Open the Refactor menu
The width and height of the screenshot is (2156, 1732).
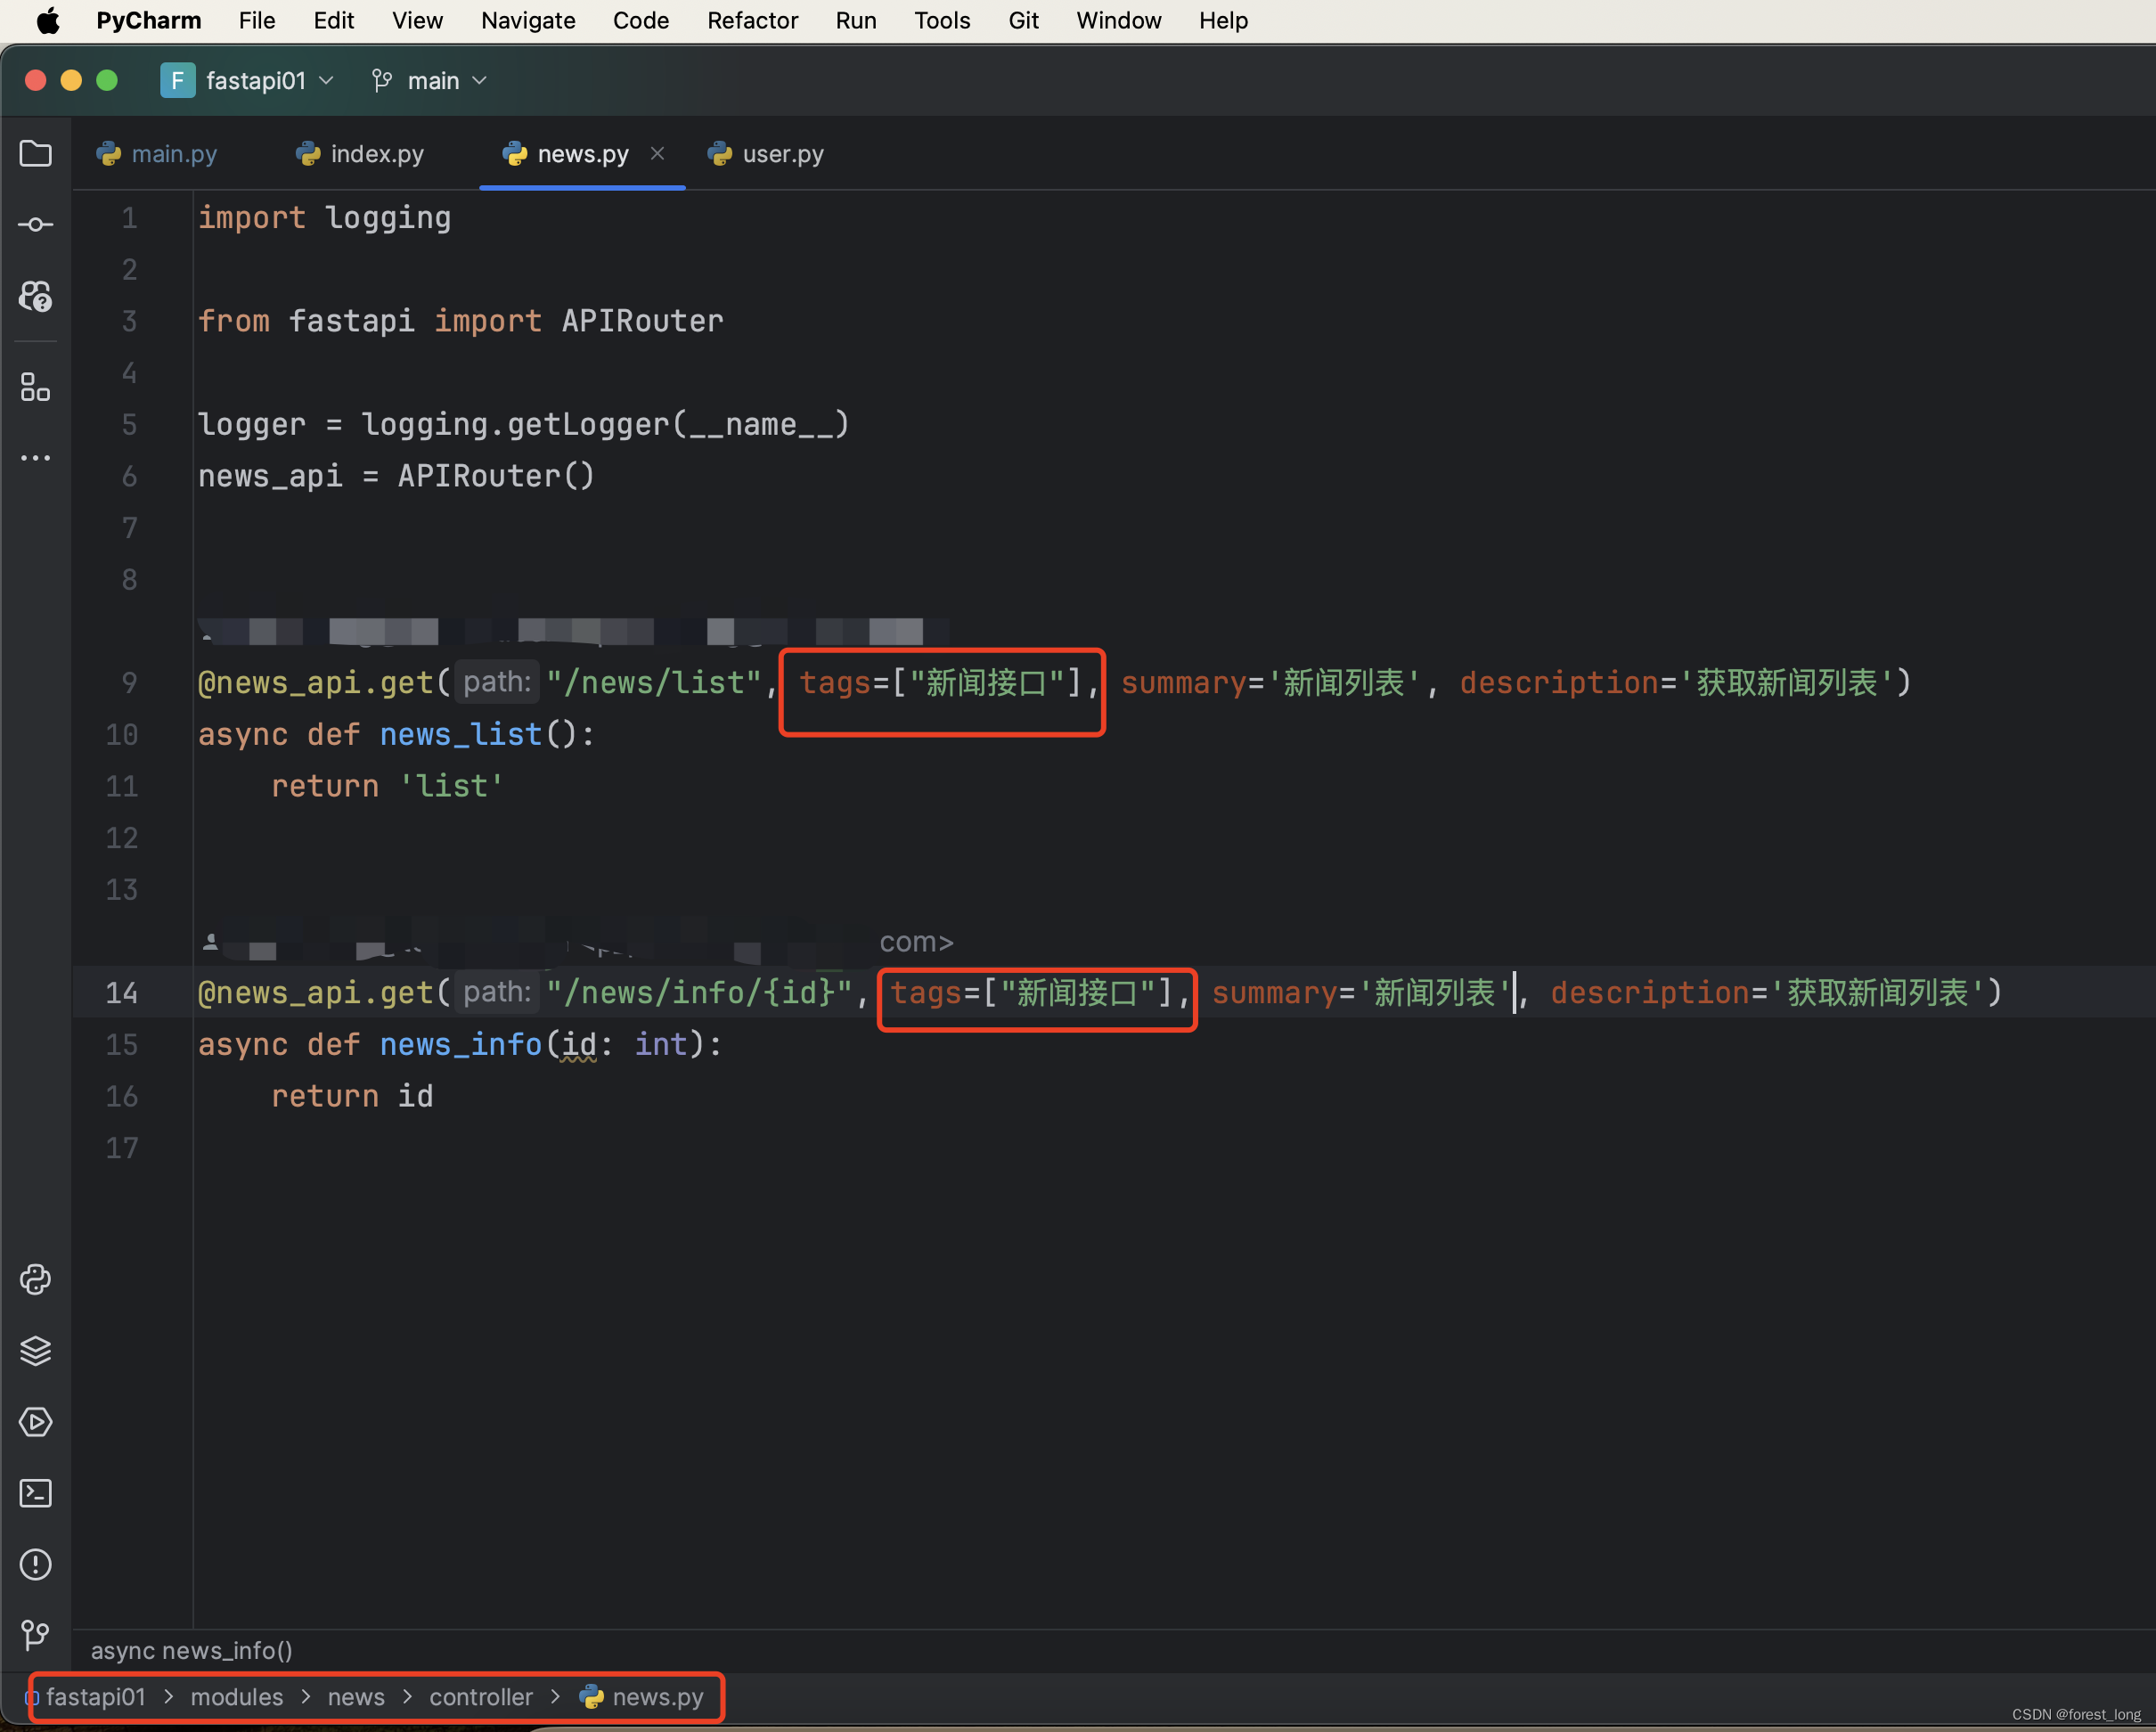(752, 20)
